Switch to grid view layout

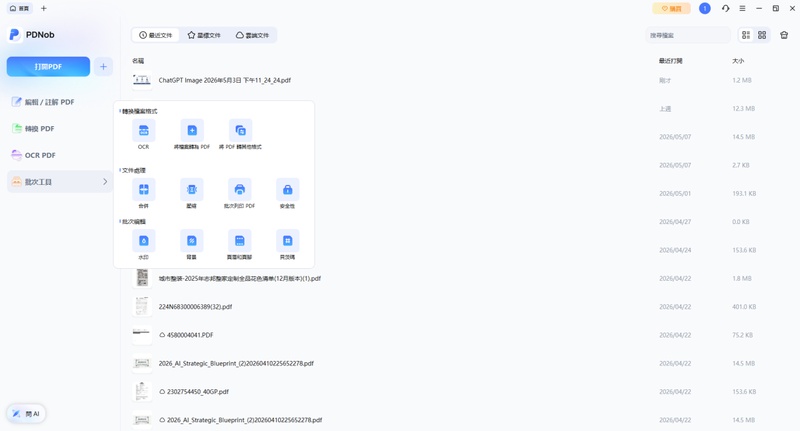point(762,35)
